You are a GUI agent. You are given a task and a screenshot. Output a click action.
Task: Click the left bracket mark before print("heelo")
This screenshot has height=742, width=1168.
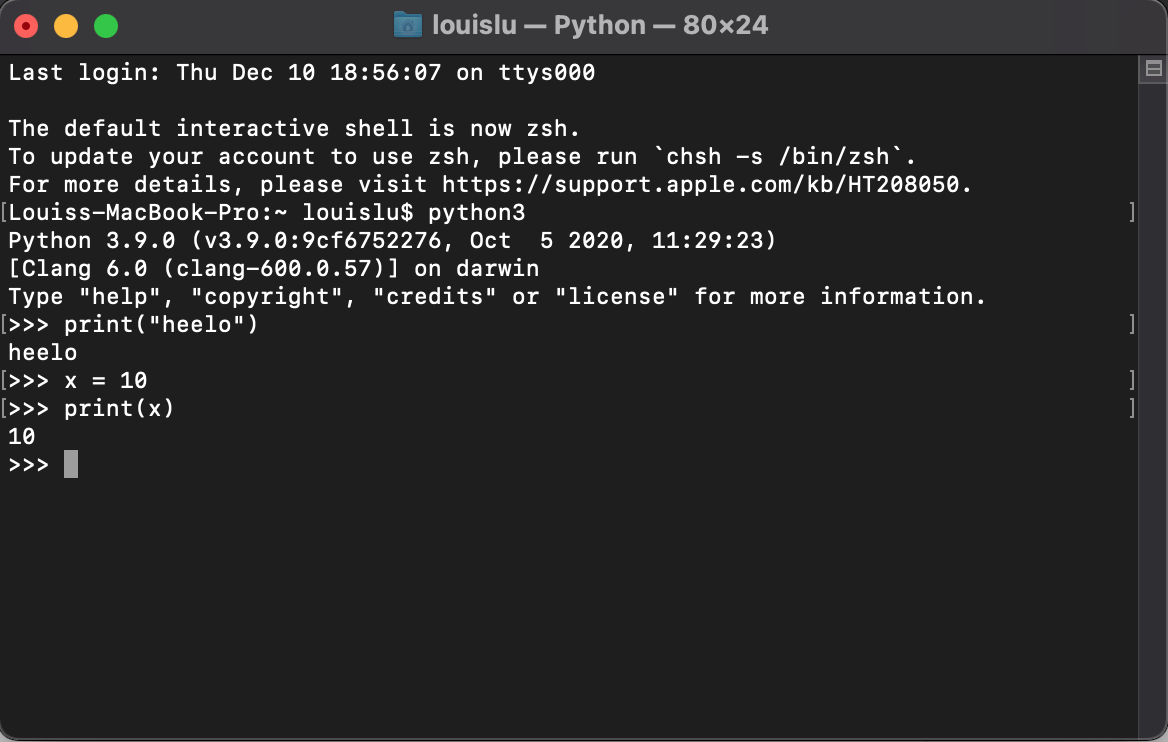click(4, 324)
